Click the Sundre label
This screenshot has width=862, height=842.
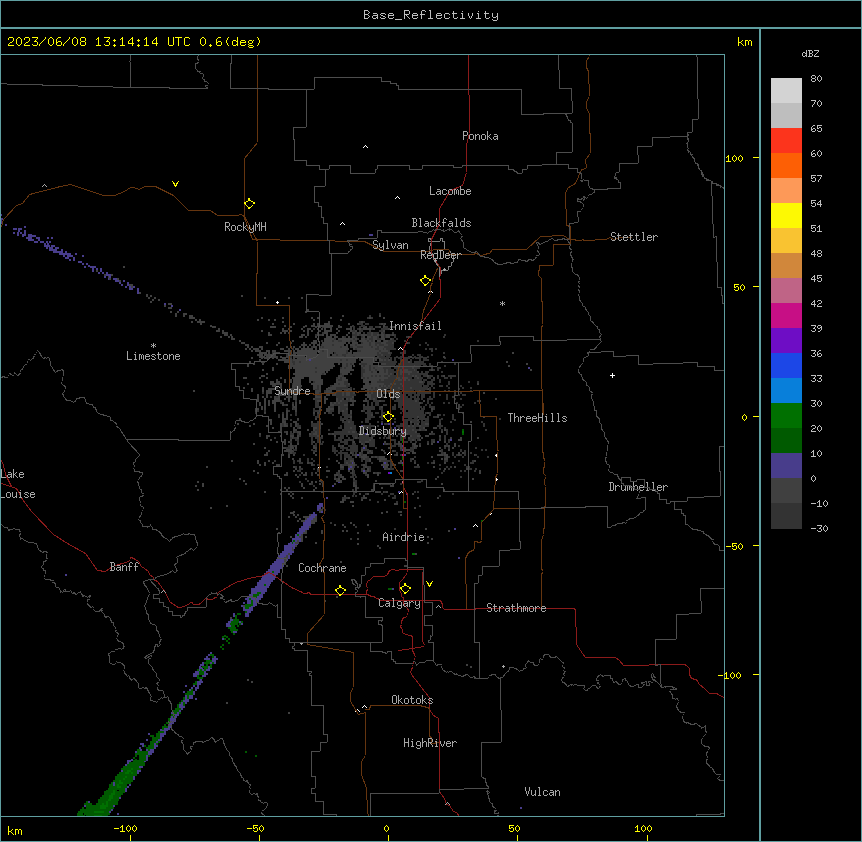click(x=292, y=391)
